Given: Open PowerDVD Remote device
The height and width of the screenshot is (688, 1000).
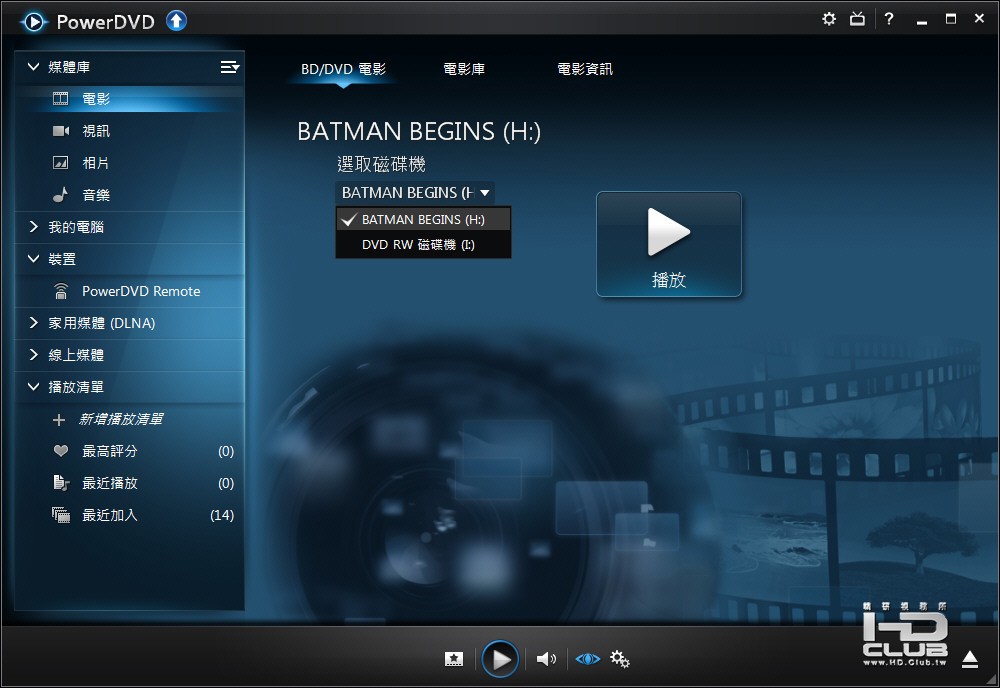Looking at the screenshot, I should [129, 291].
